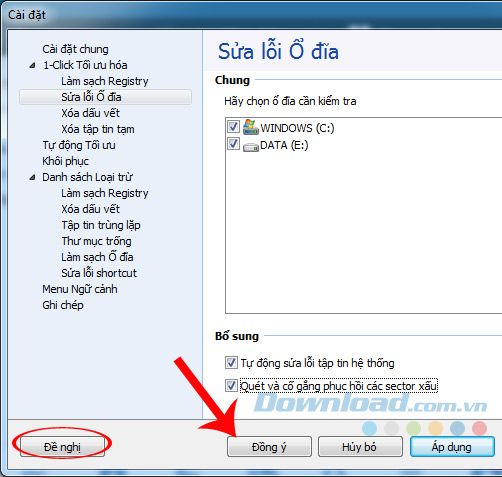
Task: Toggle 'Quét và cố gắng phục hồi các sector xấu' checkbox
Action: coord(231,386)
